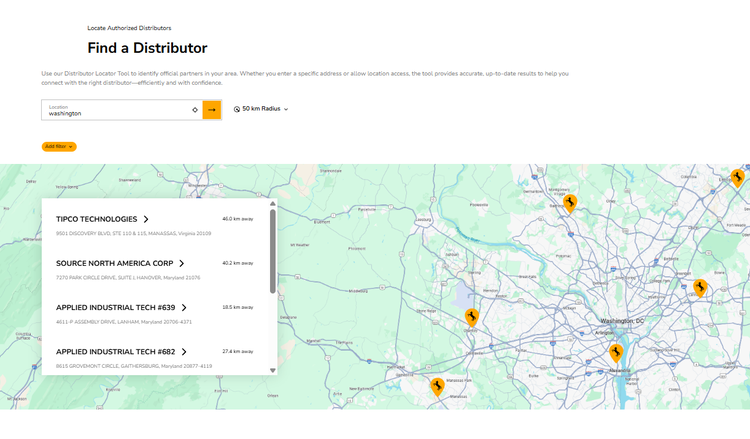This screenshot has height=439, width=750.
Task: Click the results list scroll up arrow
Action: coord(273,204)
